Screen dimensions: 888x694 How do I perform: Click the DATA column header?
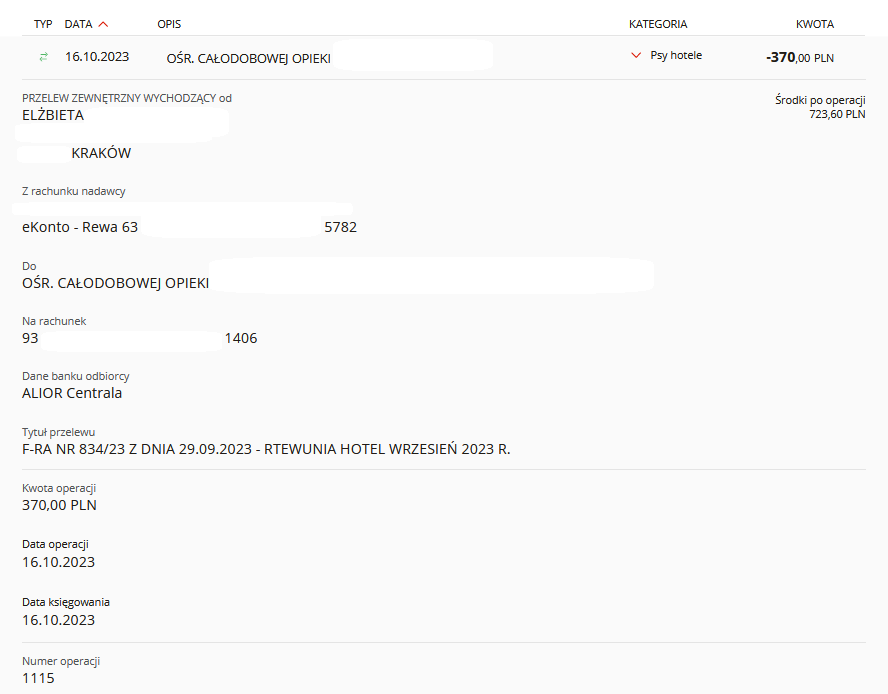point(78,24)
